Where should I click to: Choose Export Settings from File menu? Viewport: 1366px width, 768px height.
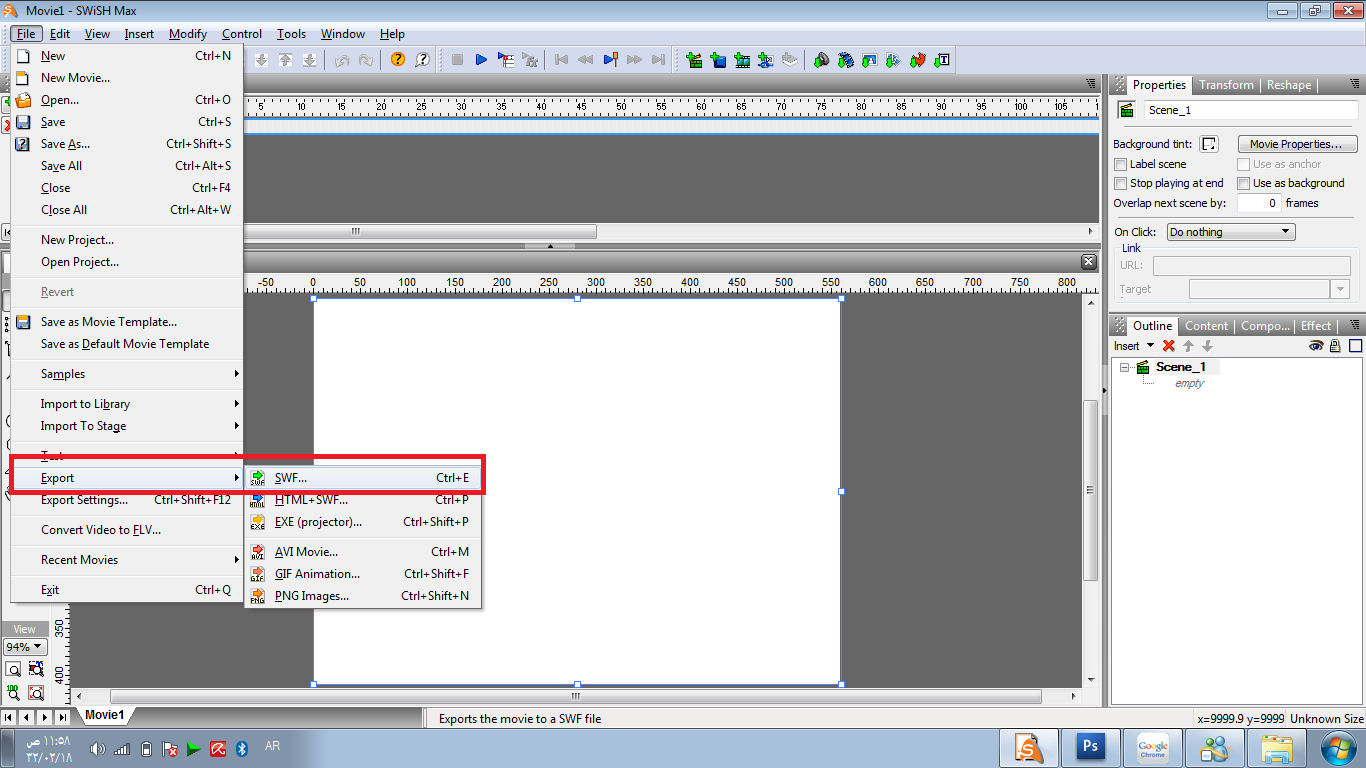(x=84, y=500)
